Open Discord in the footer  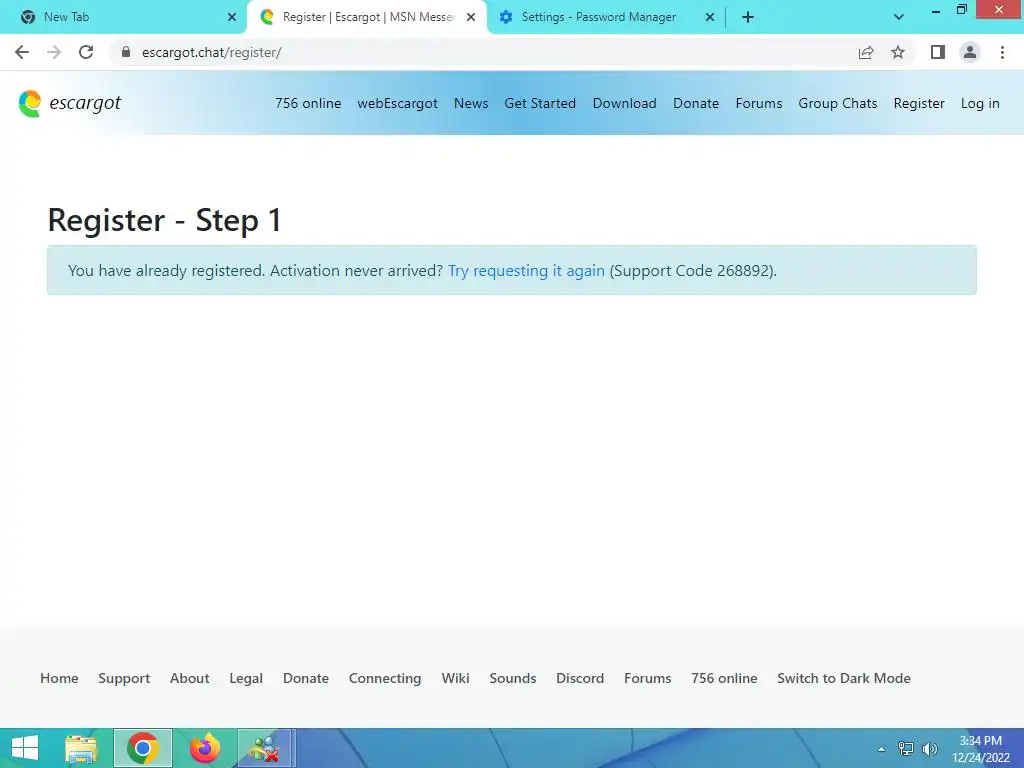tap(580, 678)
